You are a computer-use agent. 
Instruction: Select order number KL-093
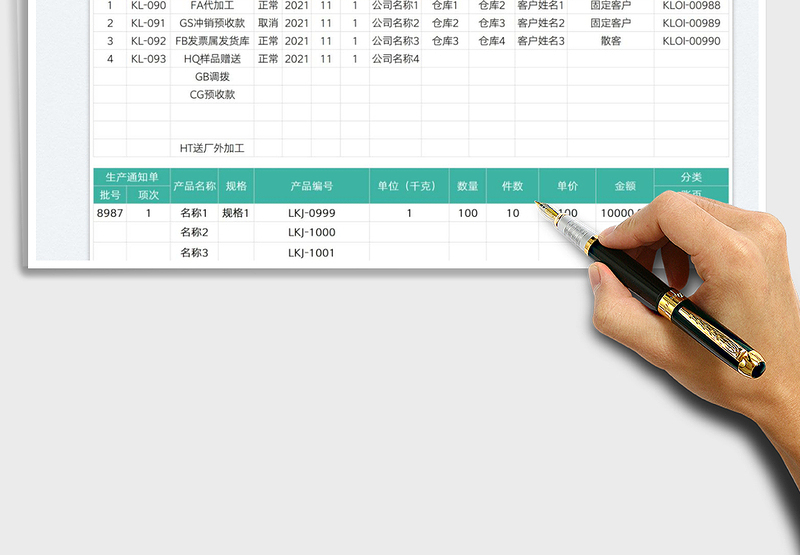pyautogui.click(x=148, y=59)
